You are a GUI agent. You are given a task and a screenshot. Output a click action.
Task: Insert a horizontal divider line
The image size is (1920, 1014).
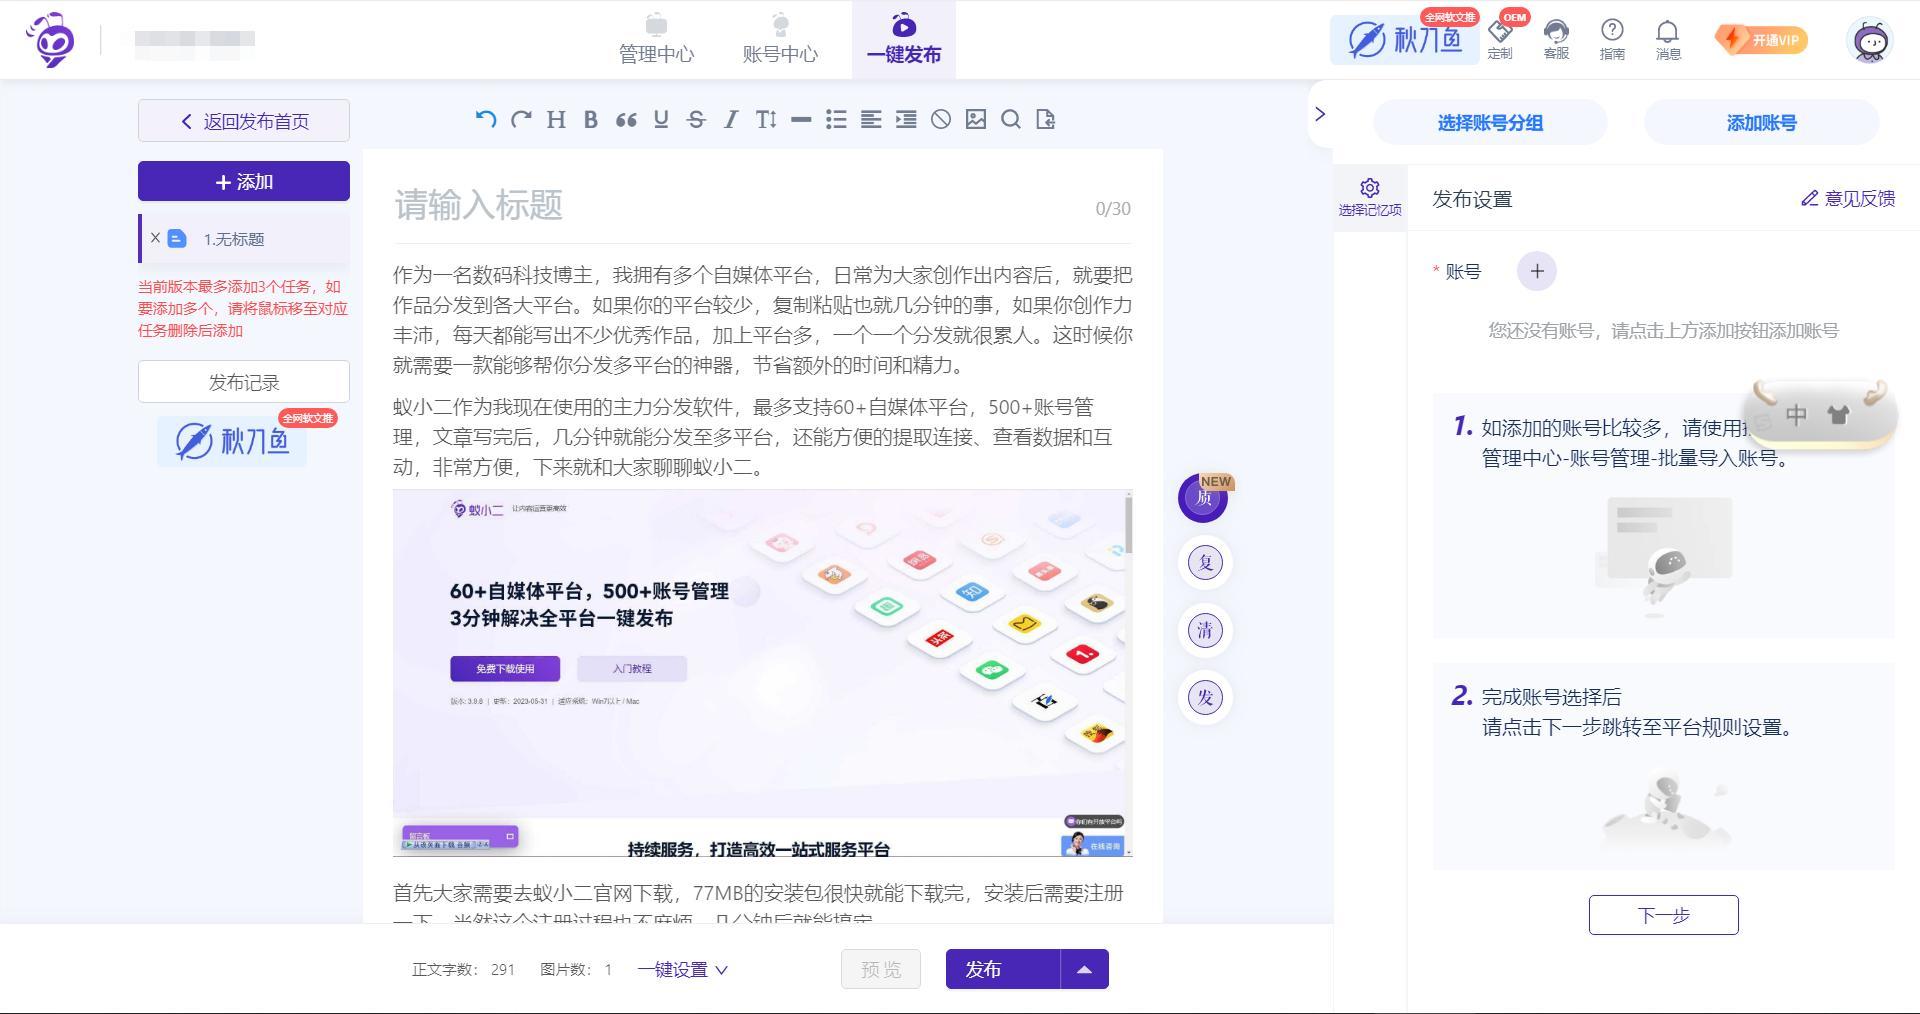click(801, 120)
